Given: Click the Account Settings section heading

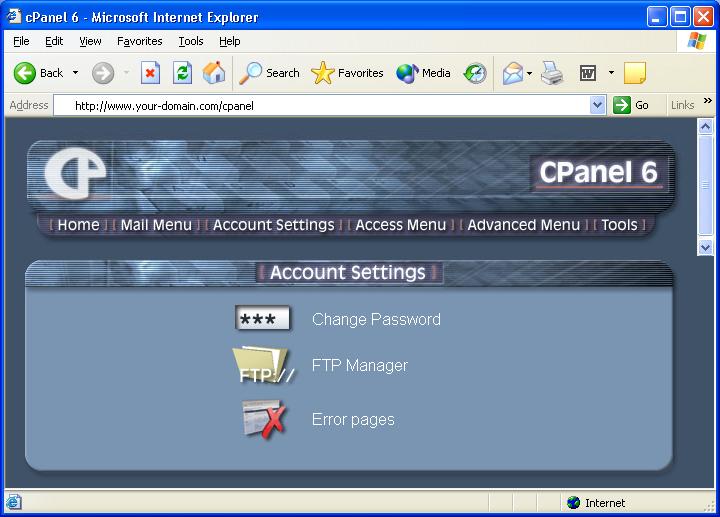Looking at the screenshot, I should point(348,272).
